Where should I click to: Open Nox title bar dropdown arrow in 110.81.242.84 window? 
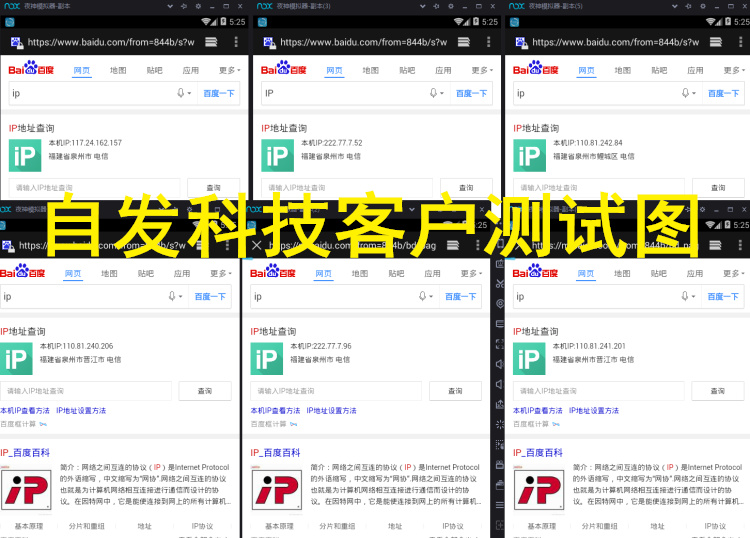pyautogui.click(x=675, y=6)
